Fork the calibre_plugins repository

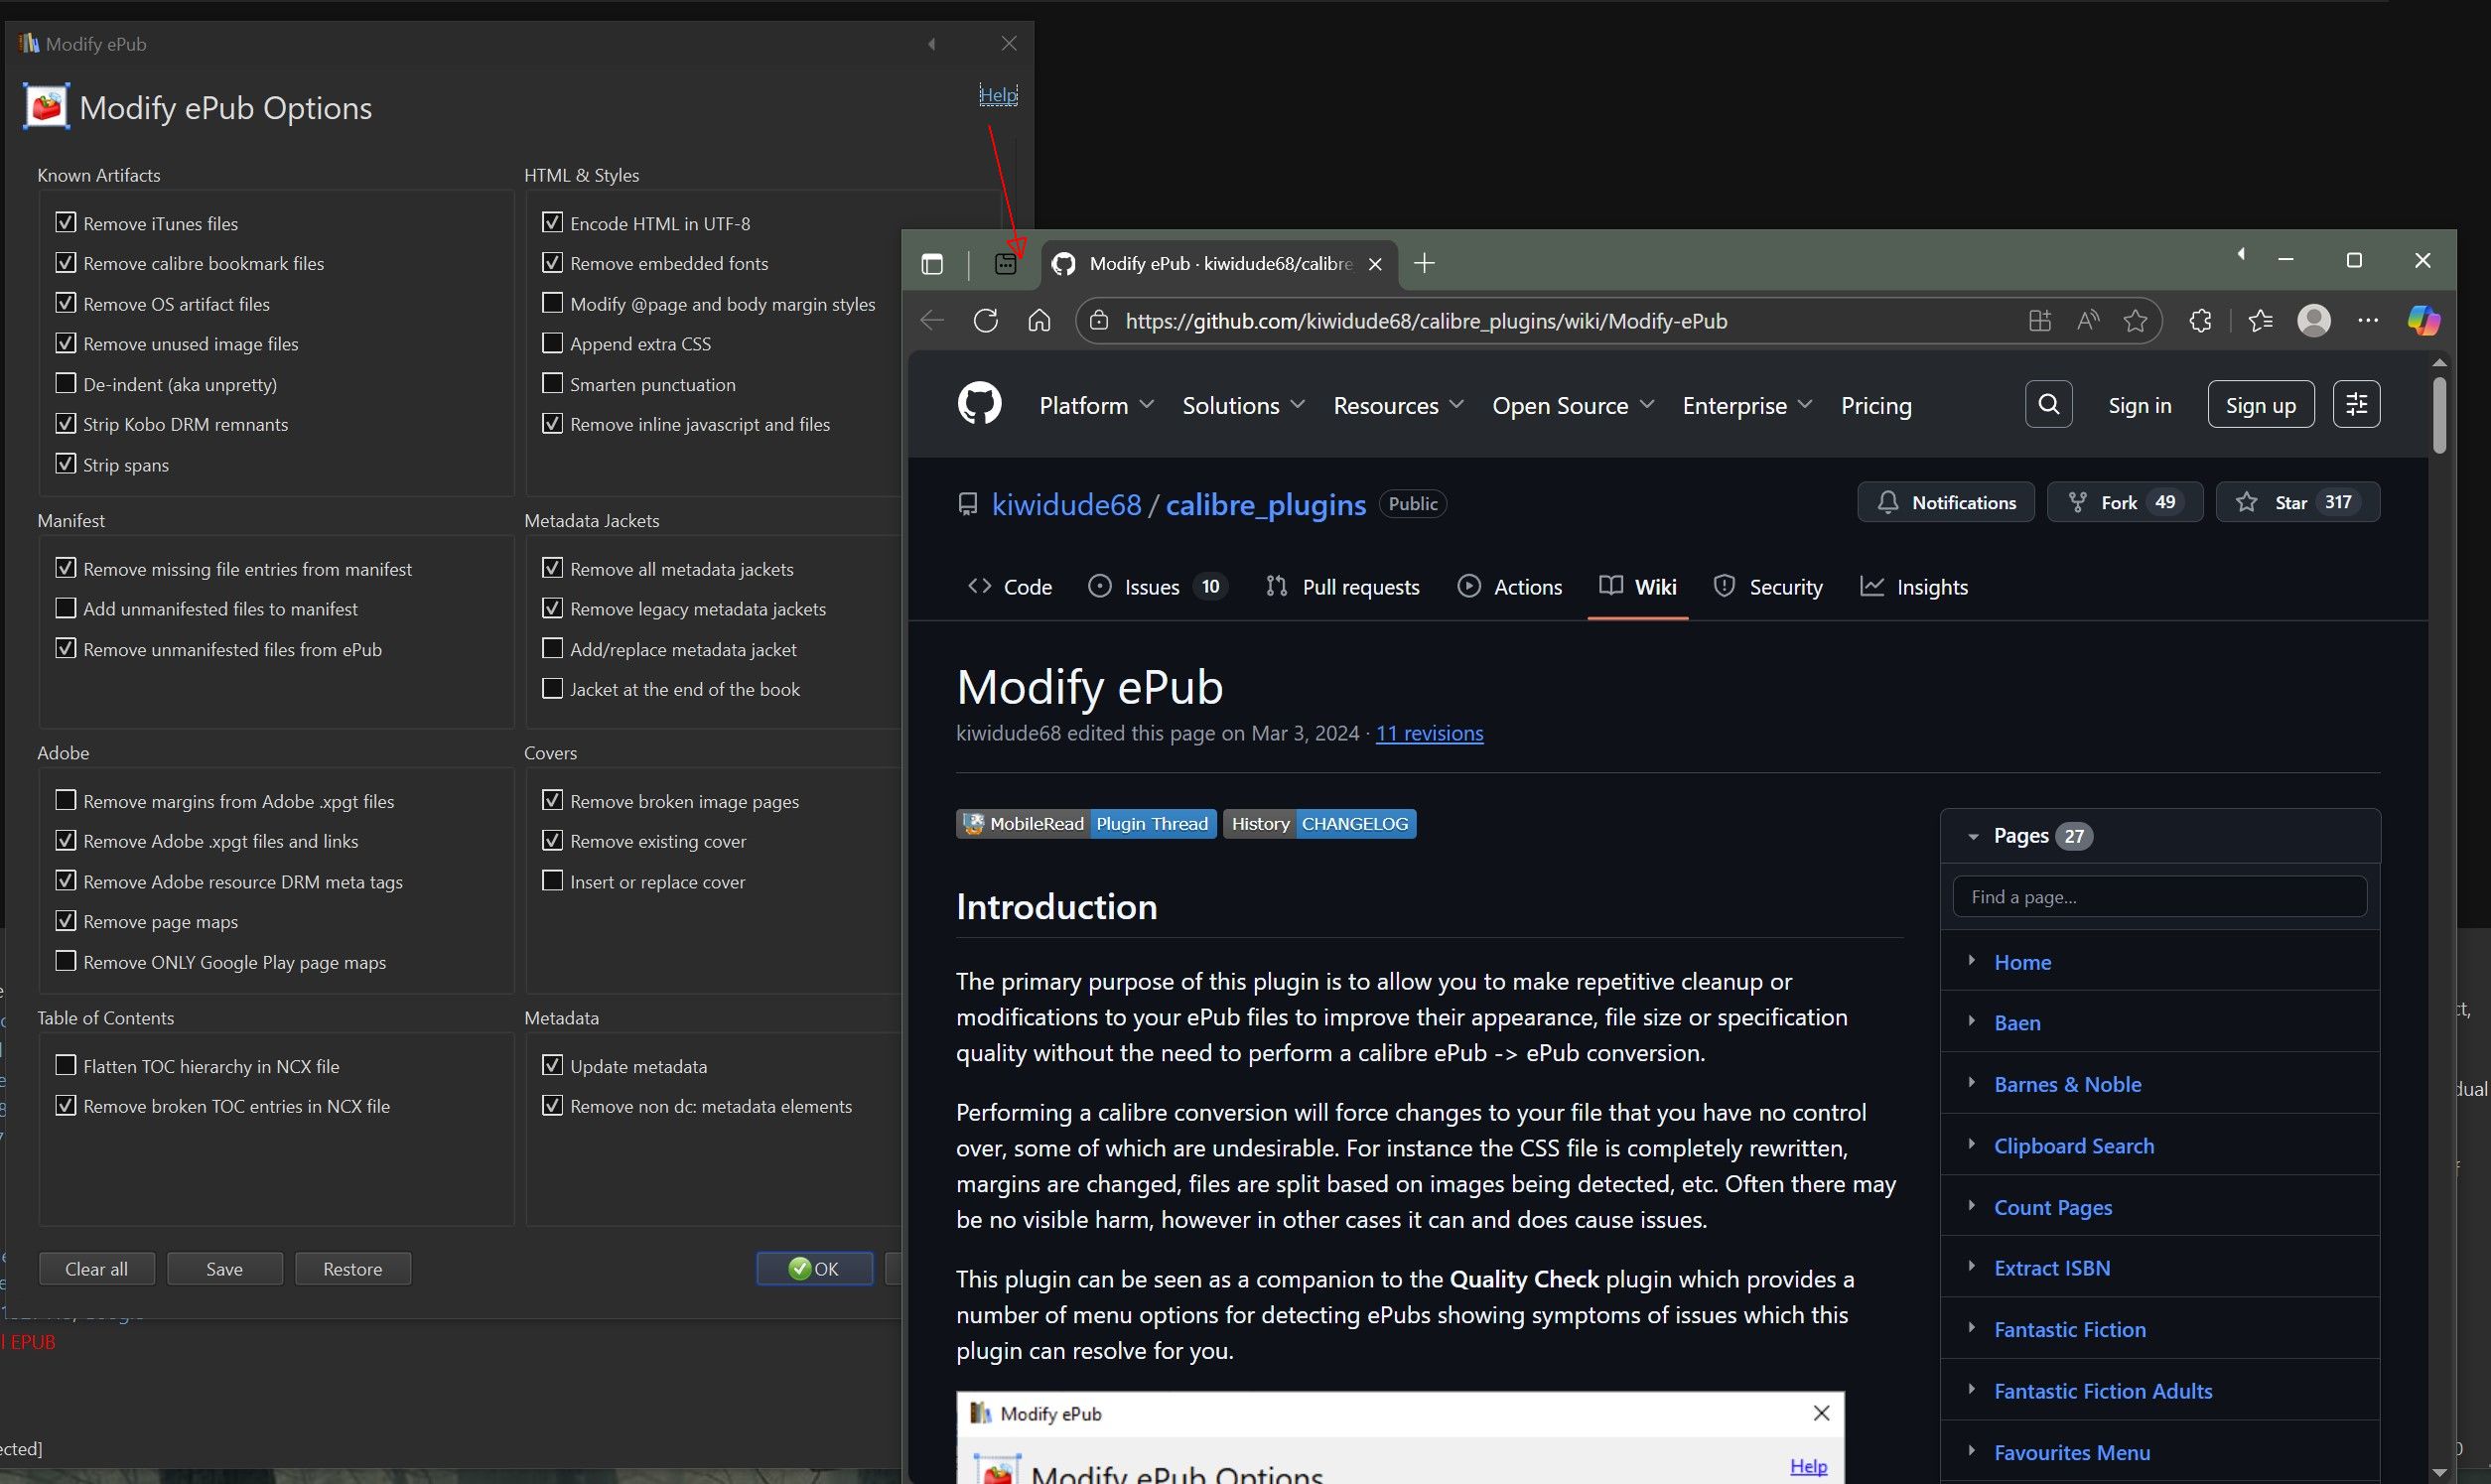pyautogui.click(x=2124, y=502)
